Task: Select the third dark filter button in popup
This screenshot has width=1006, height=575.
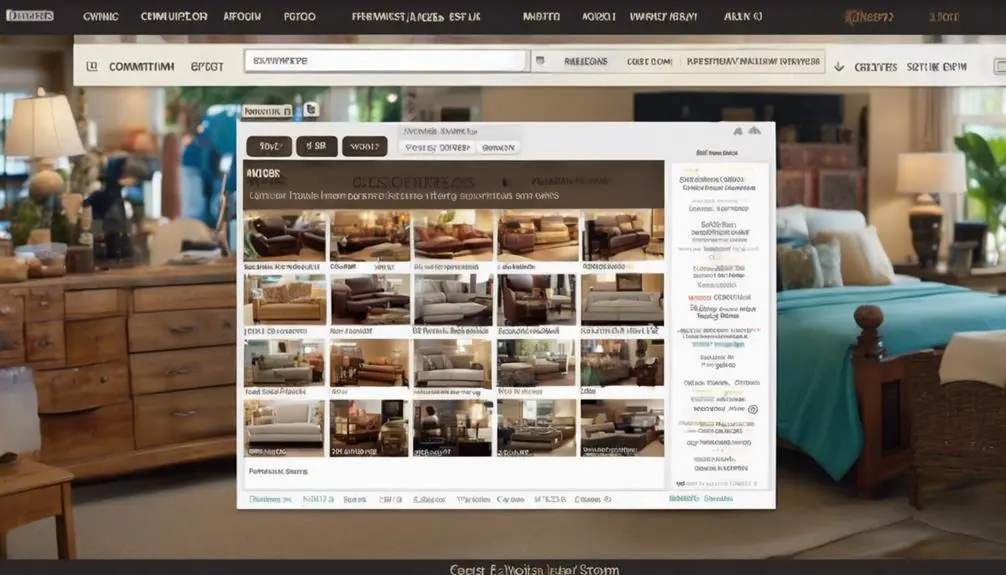Action: 364,147
